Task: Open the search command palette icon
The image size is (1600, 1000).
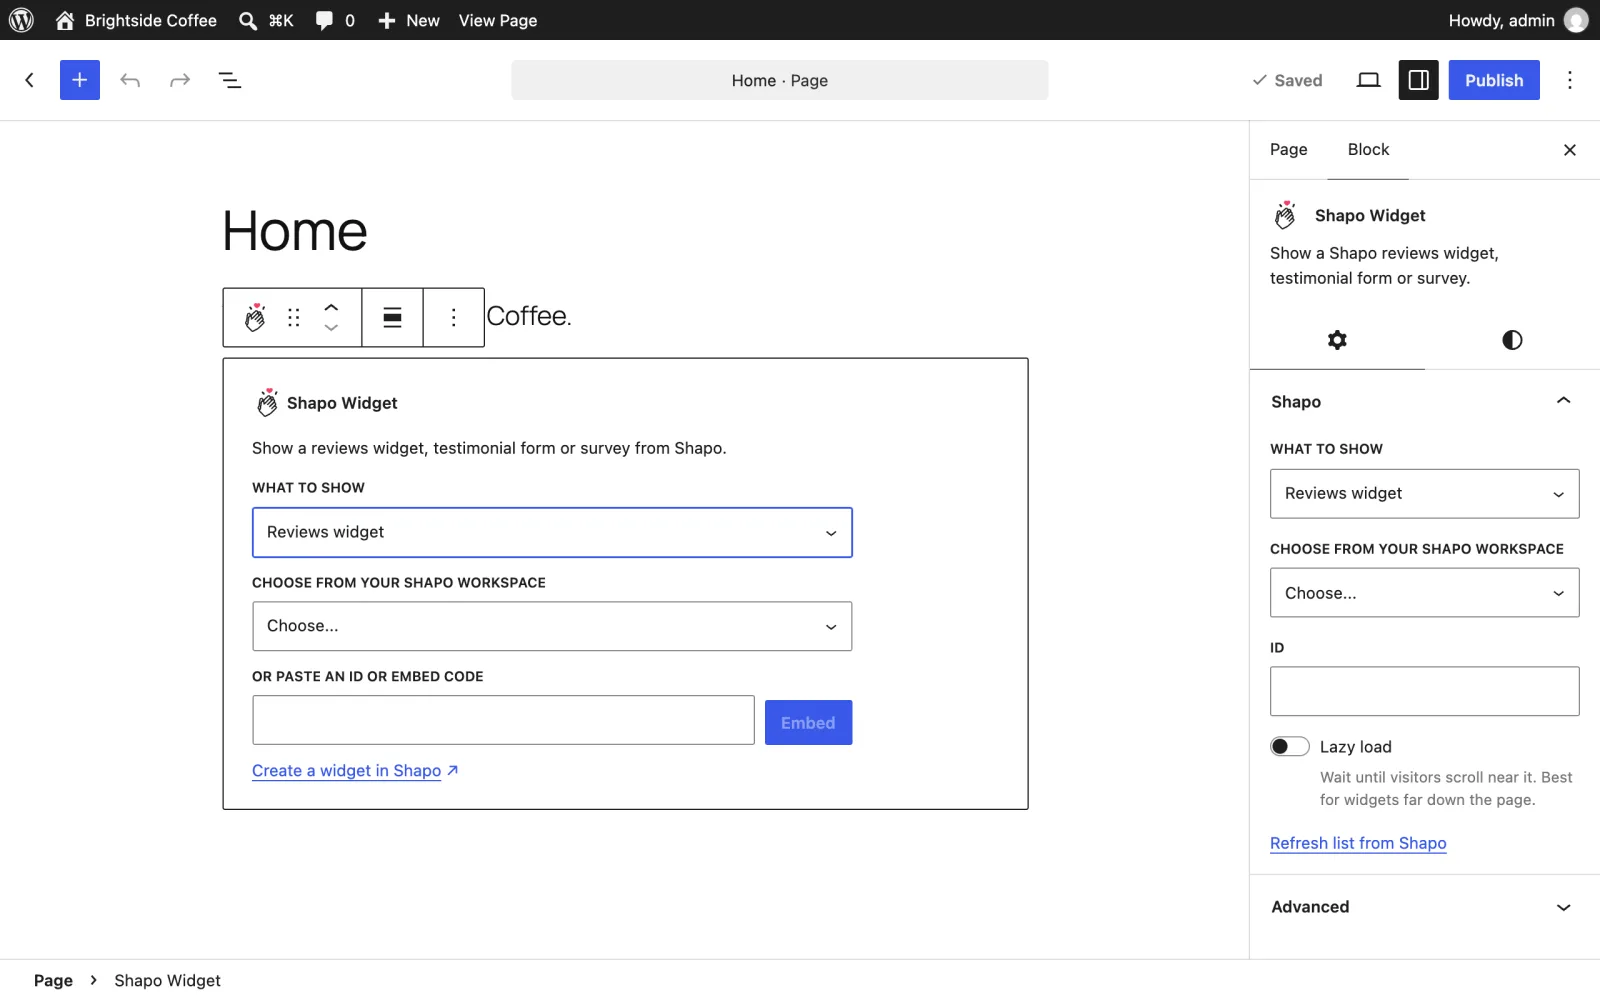Action: click(248, 20)
